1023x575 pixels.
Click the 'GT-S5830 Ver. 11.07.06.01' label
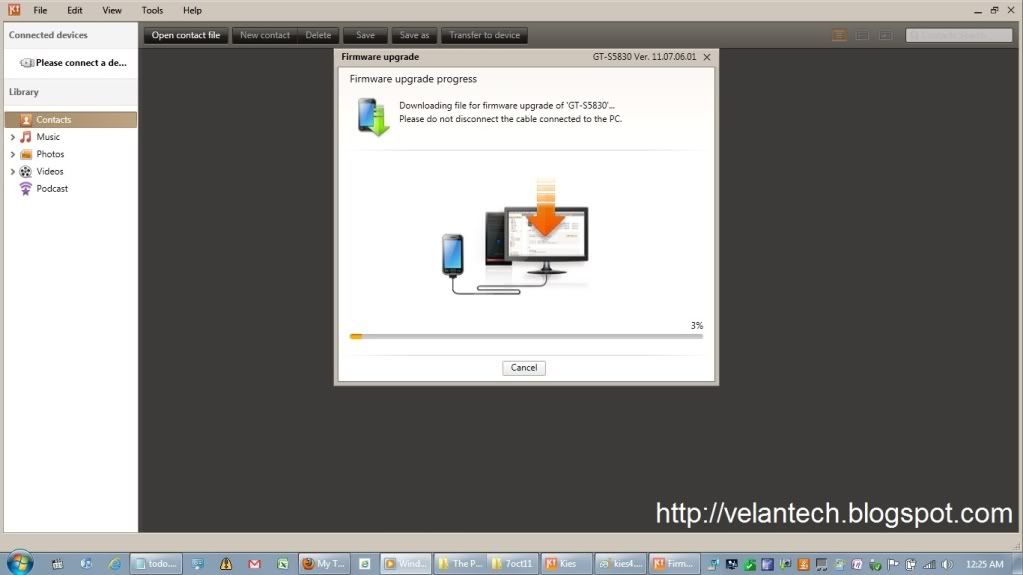point(644,57)
